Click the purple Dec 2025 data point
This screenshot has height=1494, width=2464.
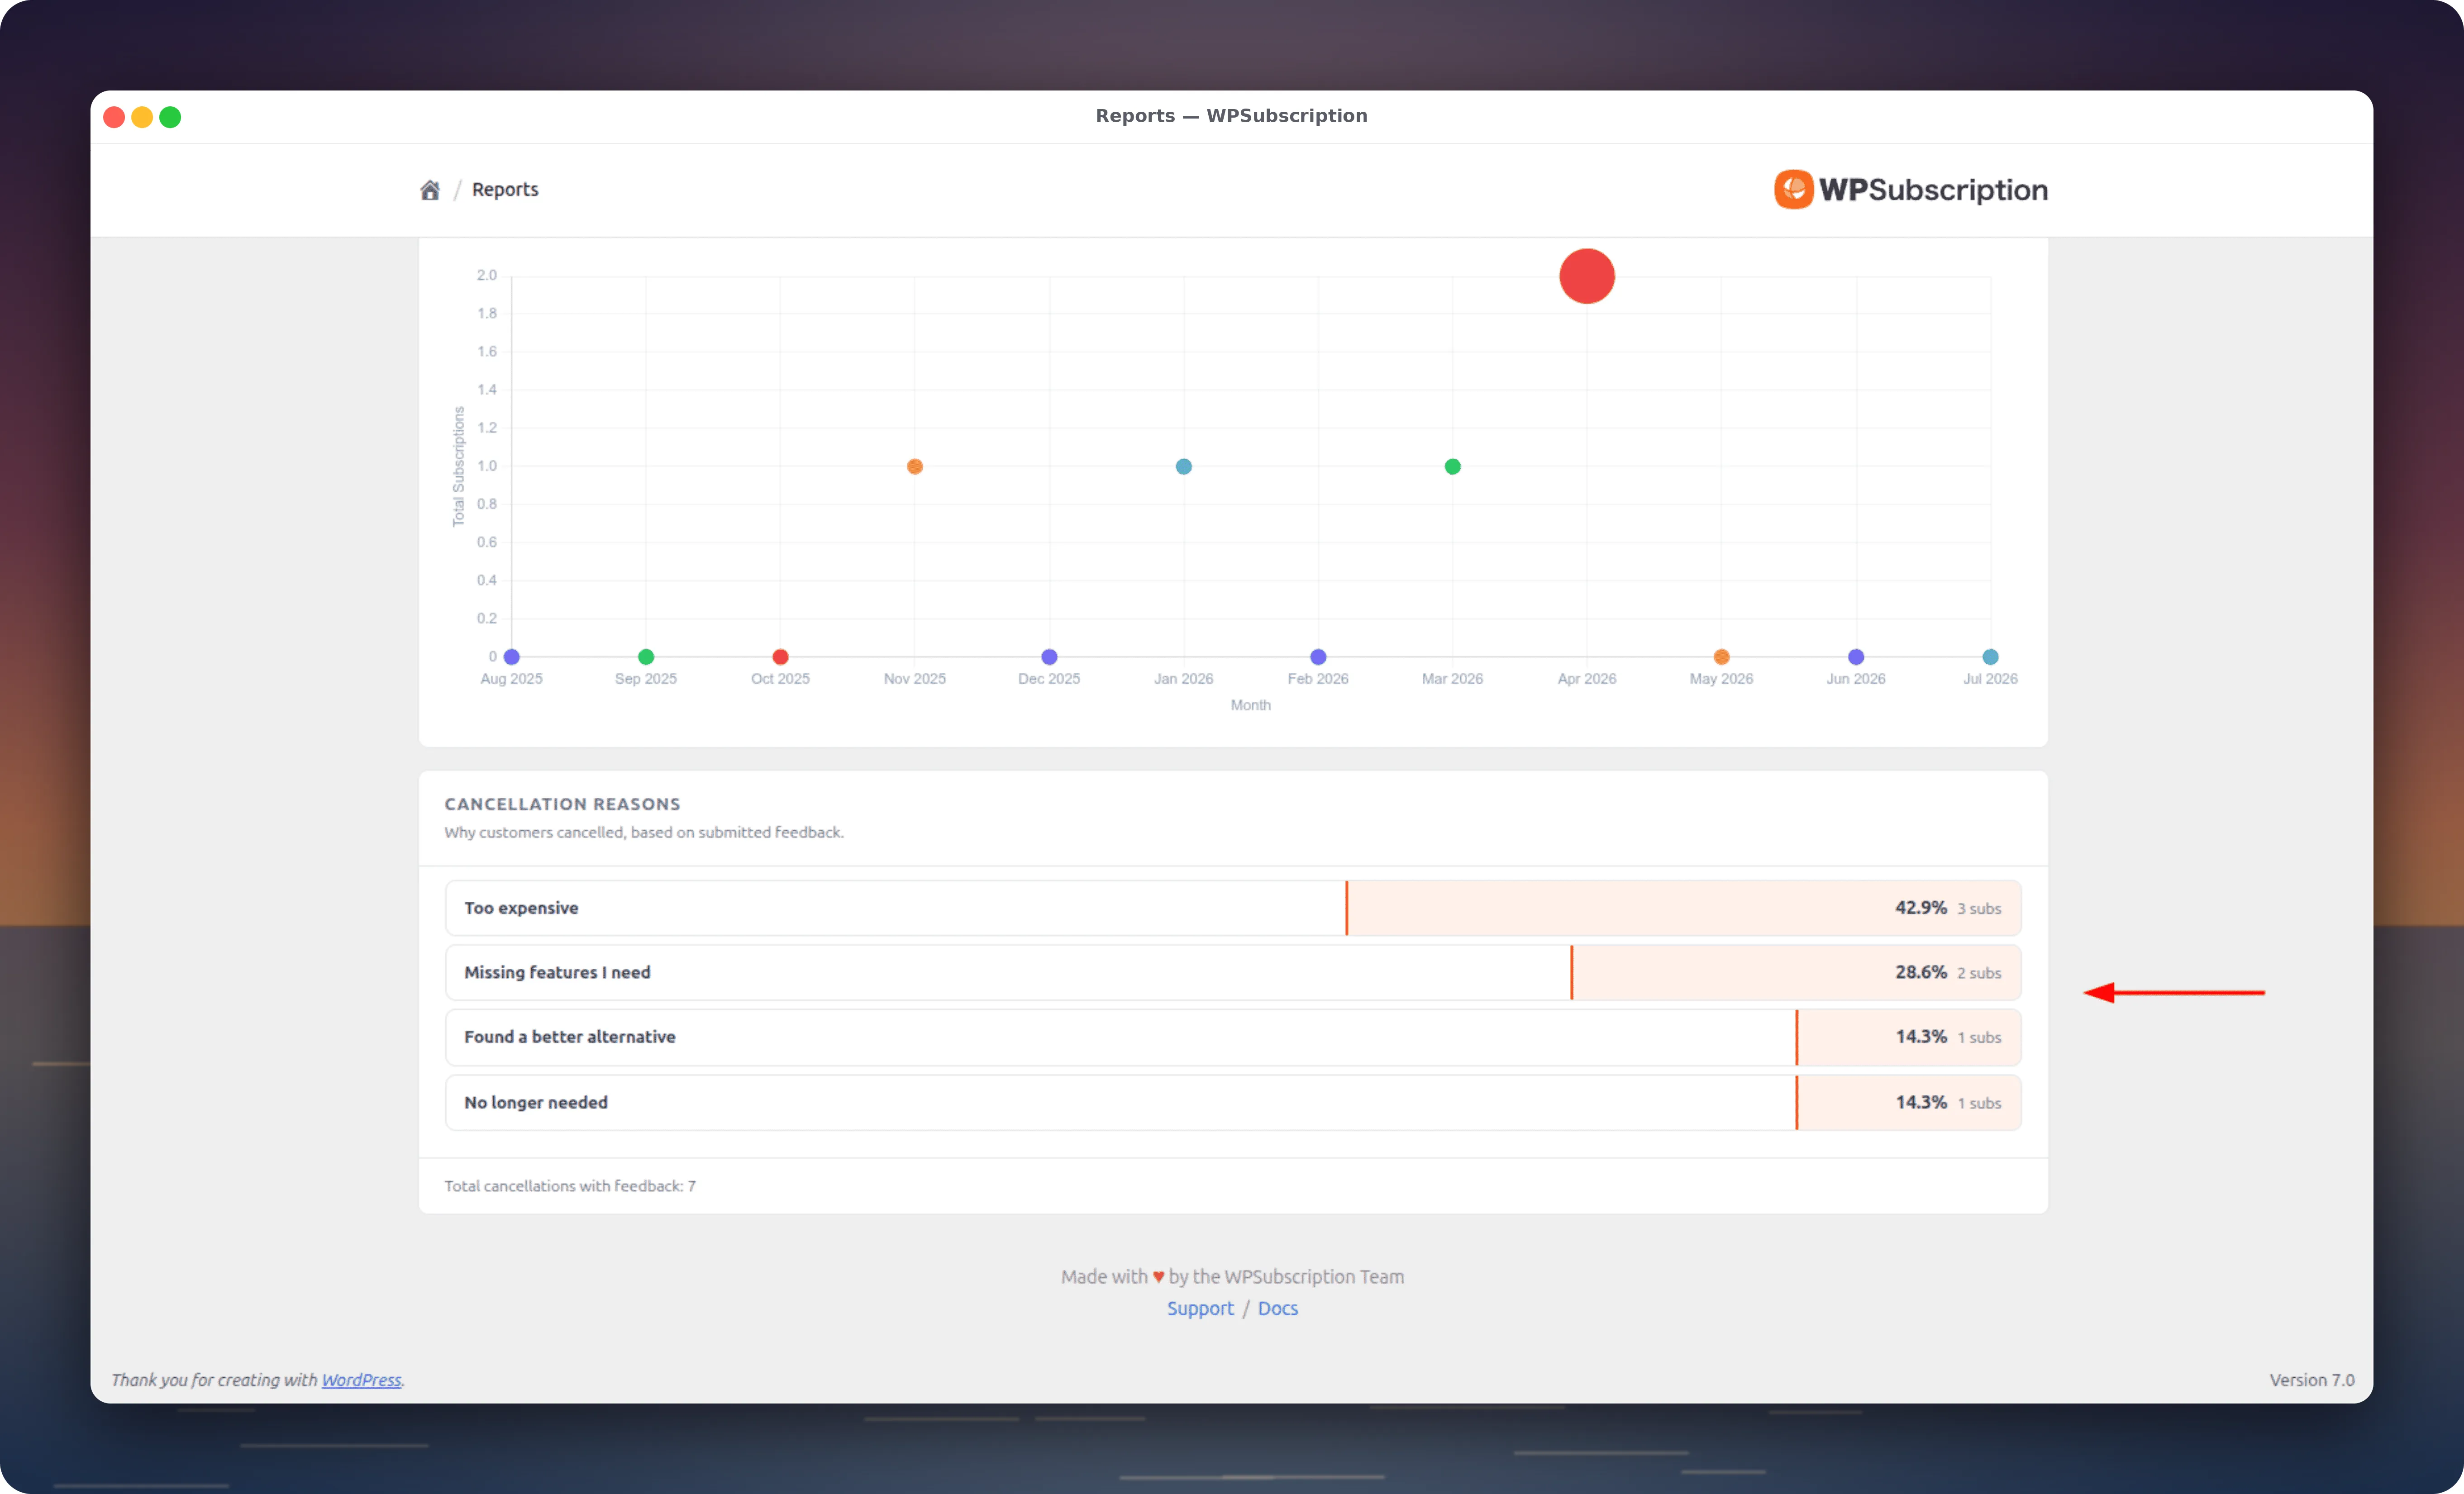pyautogui.click(x=1049, y=657)
